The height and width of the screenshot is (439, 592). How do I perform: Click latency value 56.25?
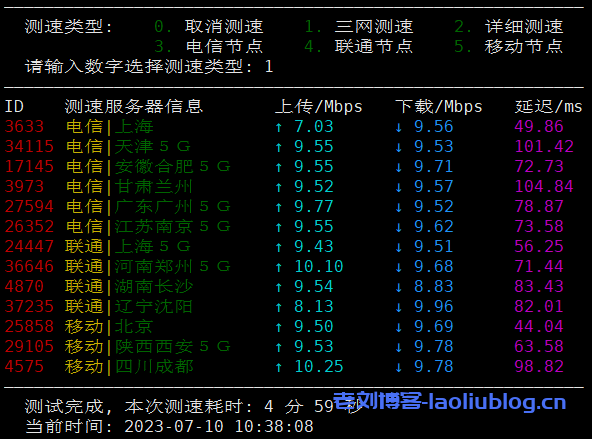coord(539,246)
